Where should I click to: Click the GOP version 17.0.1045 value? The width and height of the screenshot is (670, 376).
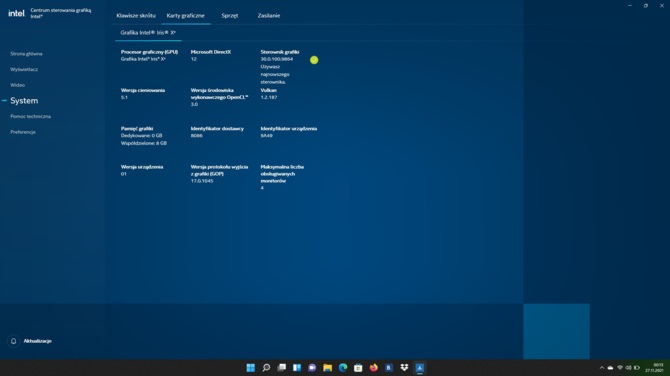[202, 181]
